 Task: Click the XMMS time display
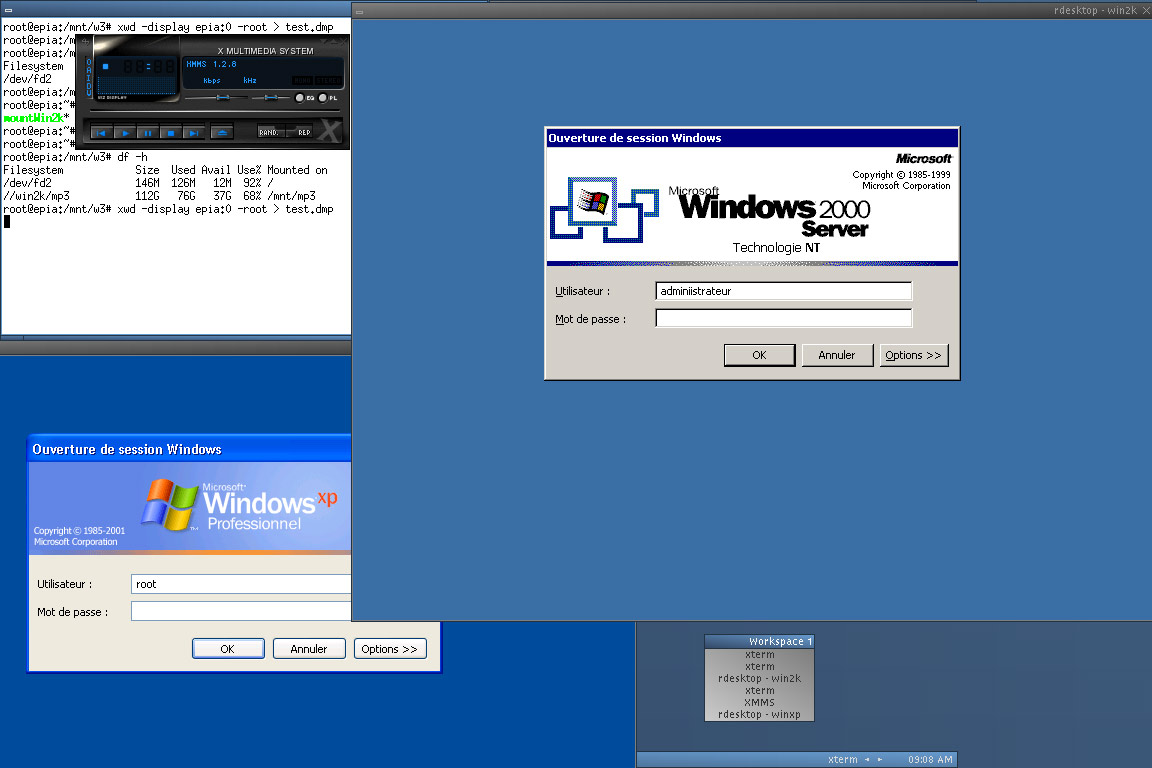[x=150, y=66]
